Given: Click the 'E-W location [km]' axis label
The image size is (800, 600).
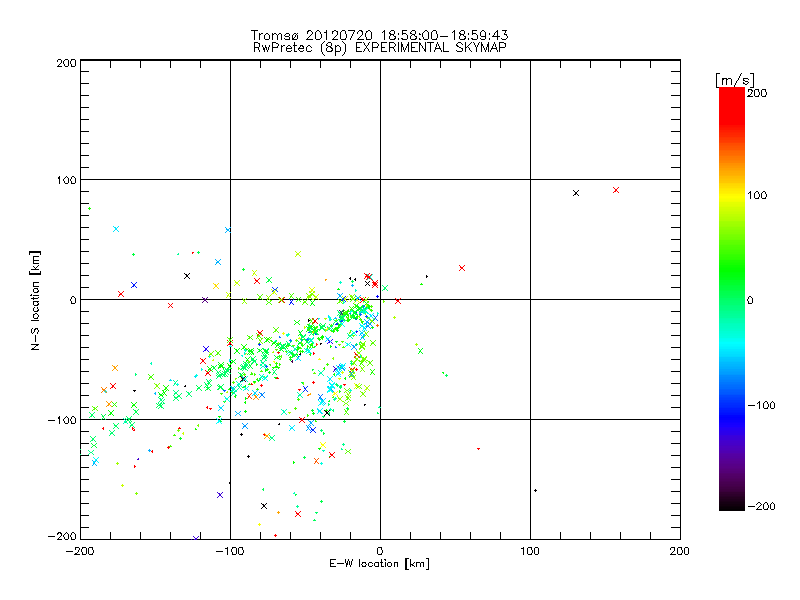Looking at the screenshot, I should (x=379, y=564).
